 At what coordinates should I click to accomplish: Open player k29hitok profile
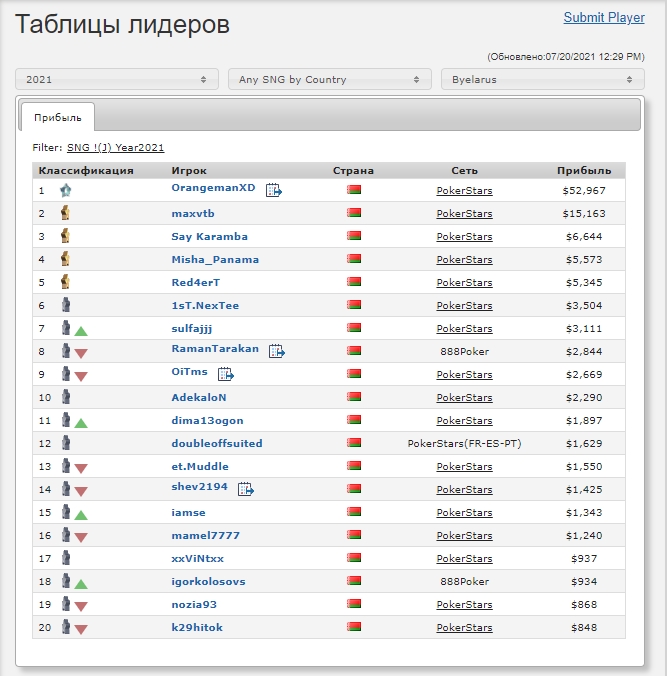coord(197,627)
